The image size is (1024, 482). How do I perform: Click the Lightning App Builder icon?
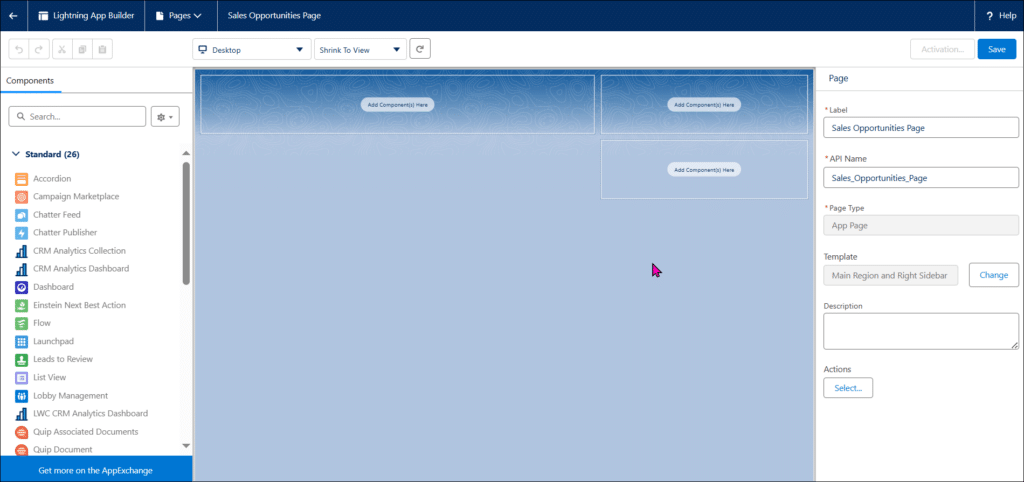pyautogui.click(x=44, y=16)
